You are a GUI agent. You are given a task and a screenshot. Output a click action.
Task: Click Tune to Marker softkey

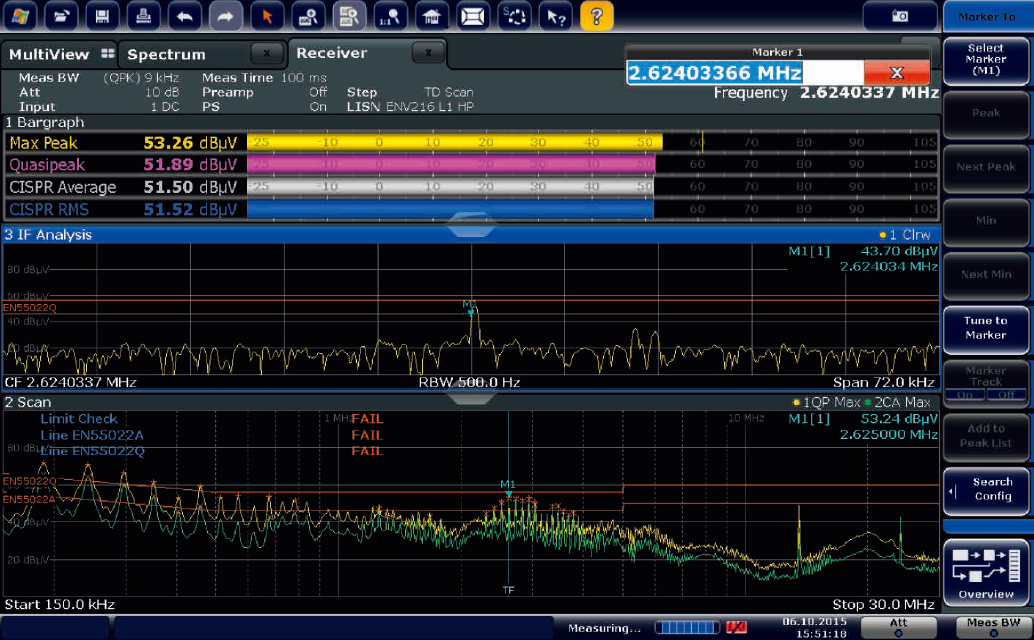986,328
